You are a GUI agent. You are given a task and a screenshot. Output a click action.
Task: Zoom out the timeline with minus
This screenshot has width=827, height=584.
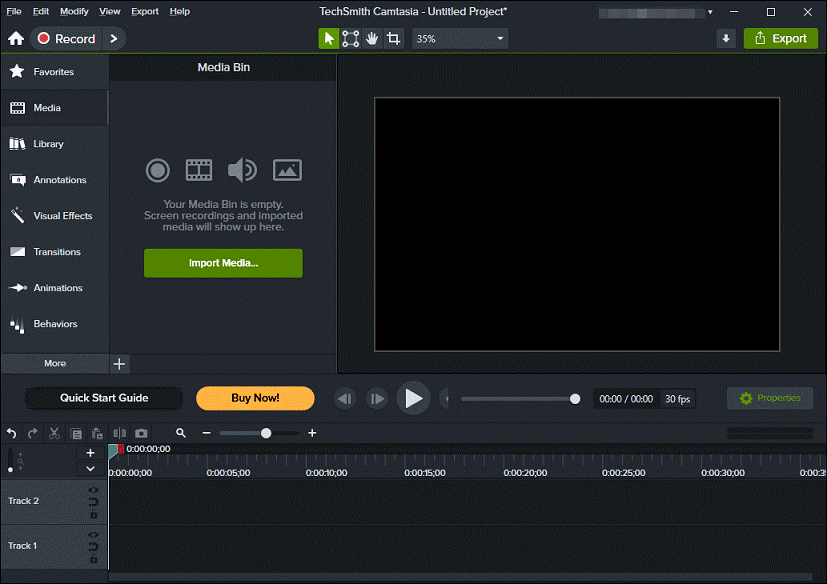click(x=206, y=433)
